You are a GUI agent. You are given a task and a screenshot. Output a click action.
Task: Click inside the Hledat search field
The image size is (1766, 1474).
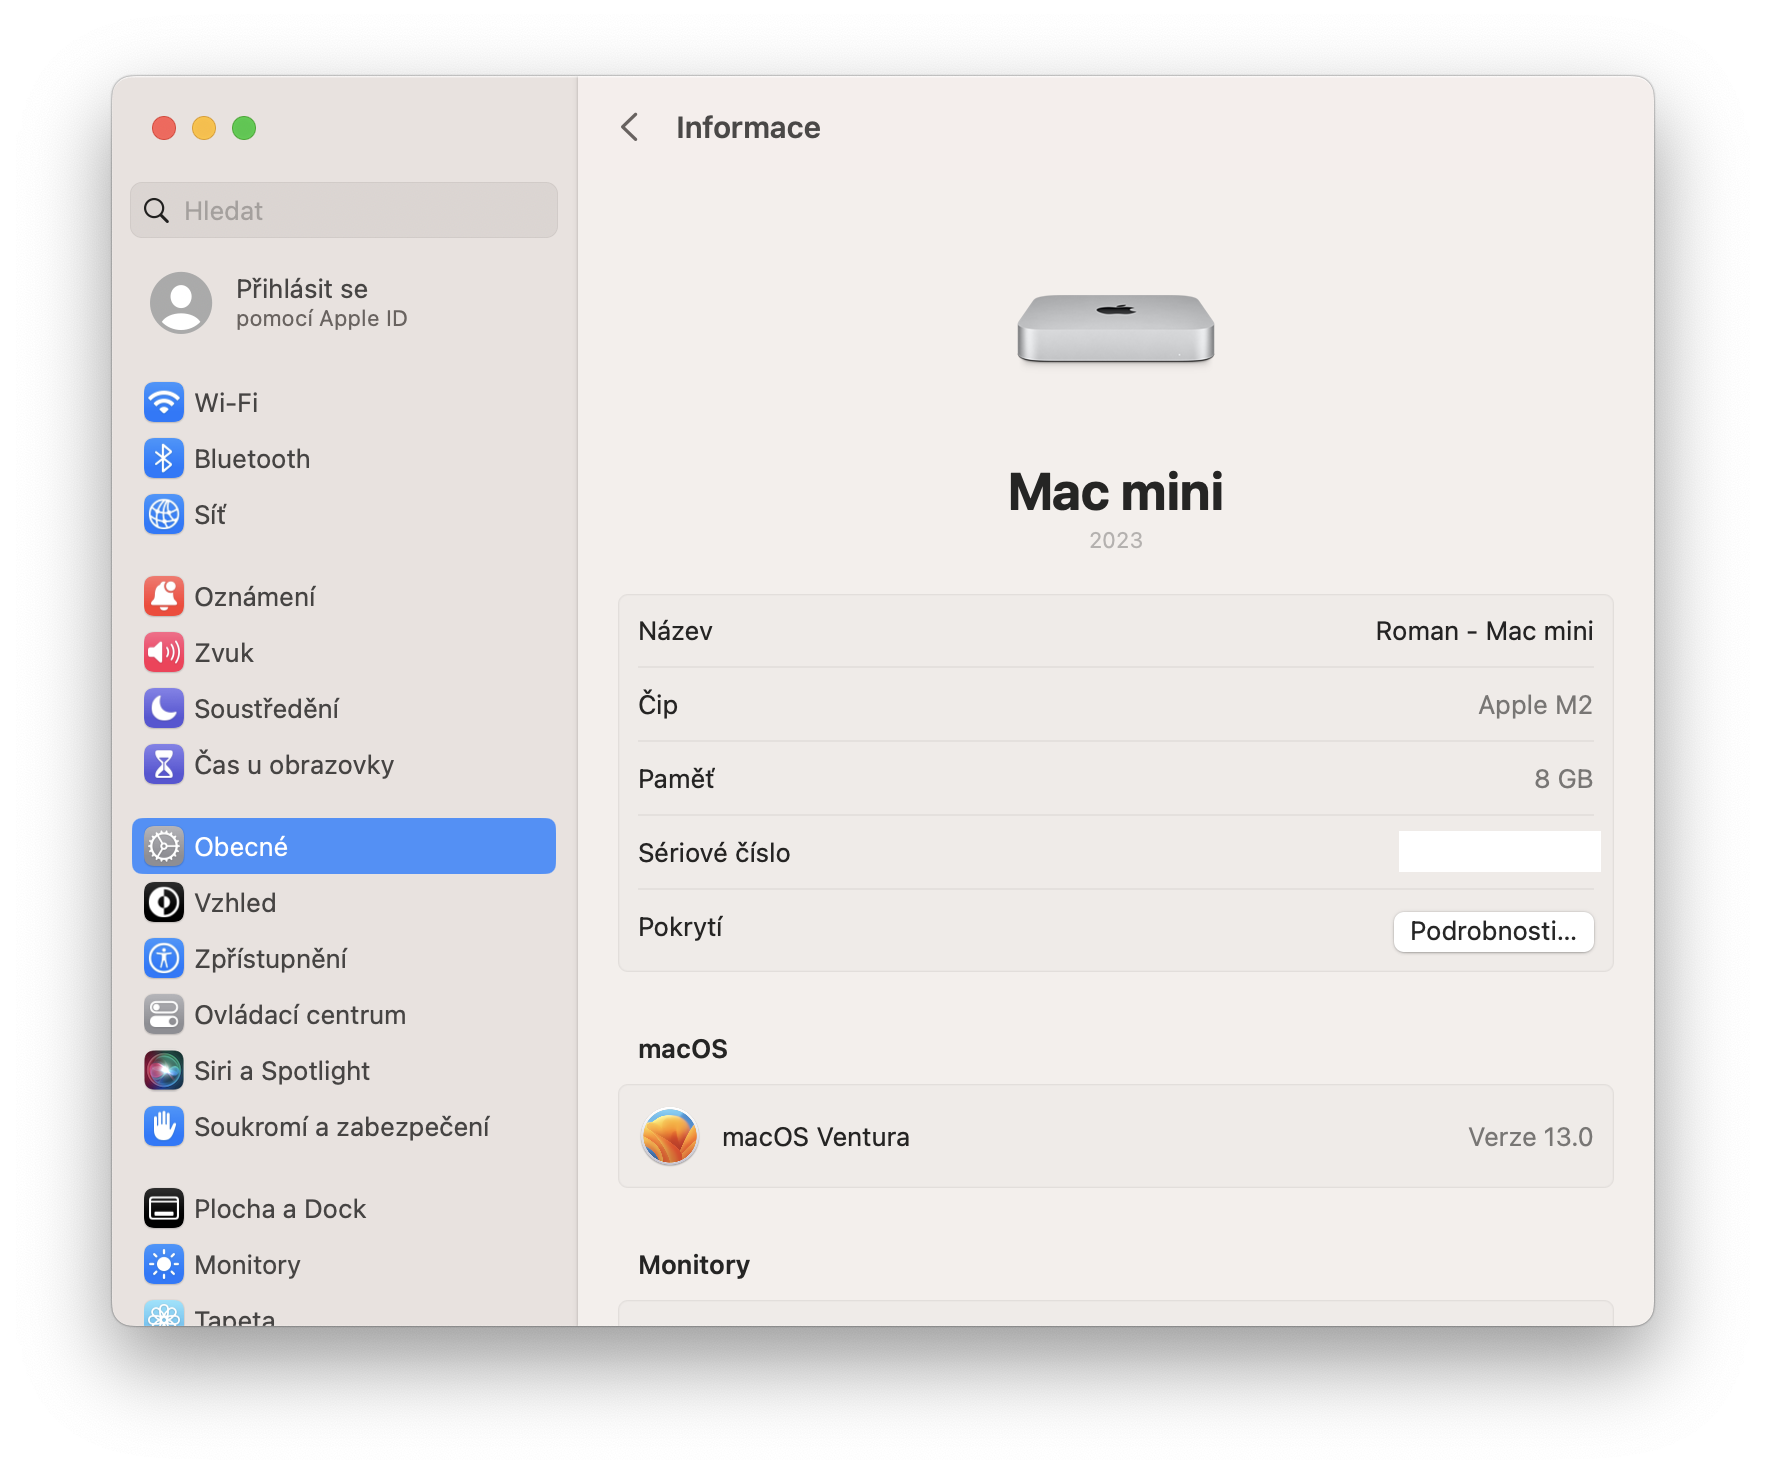coord(344,211)
